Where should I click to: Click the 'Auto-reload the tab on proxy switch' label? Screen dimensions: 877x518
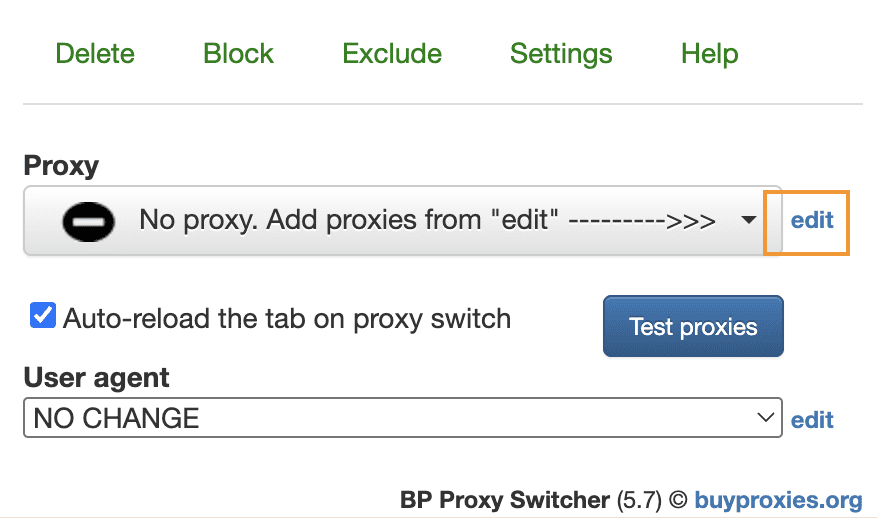pyautogui.click(x=287, y=319)
